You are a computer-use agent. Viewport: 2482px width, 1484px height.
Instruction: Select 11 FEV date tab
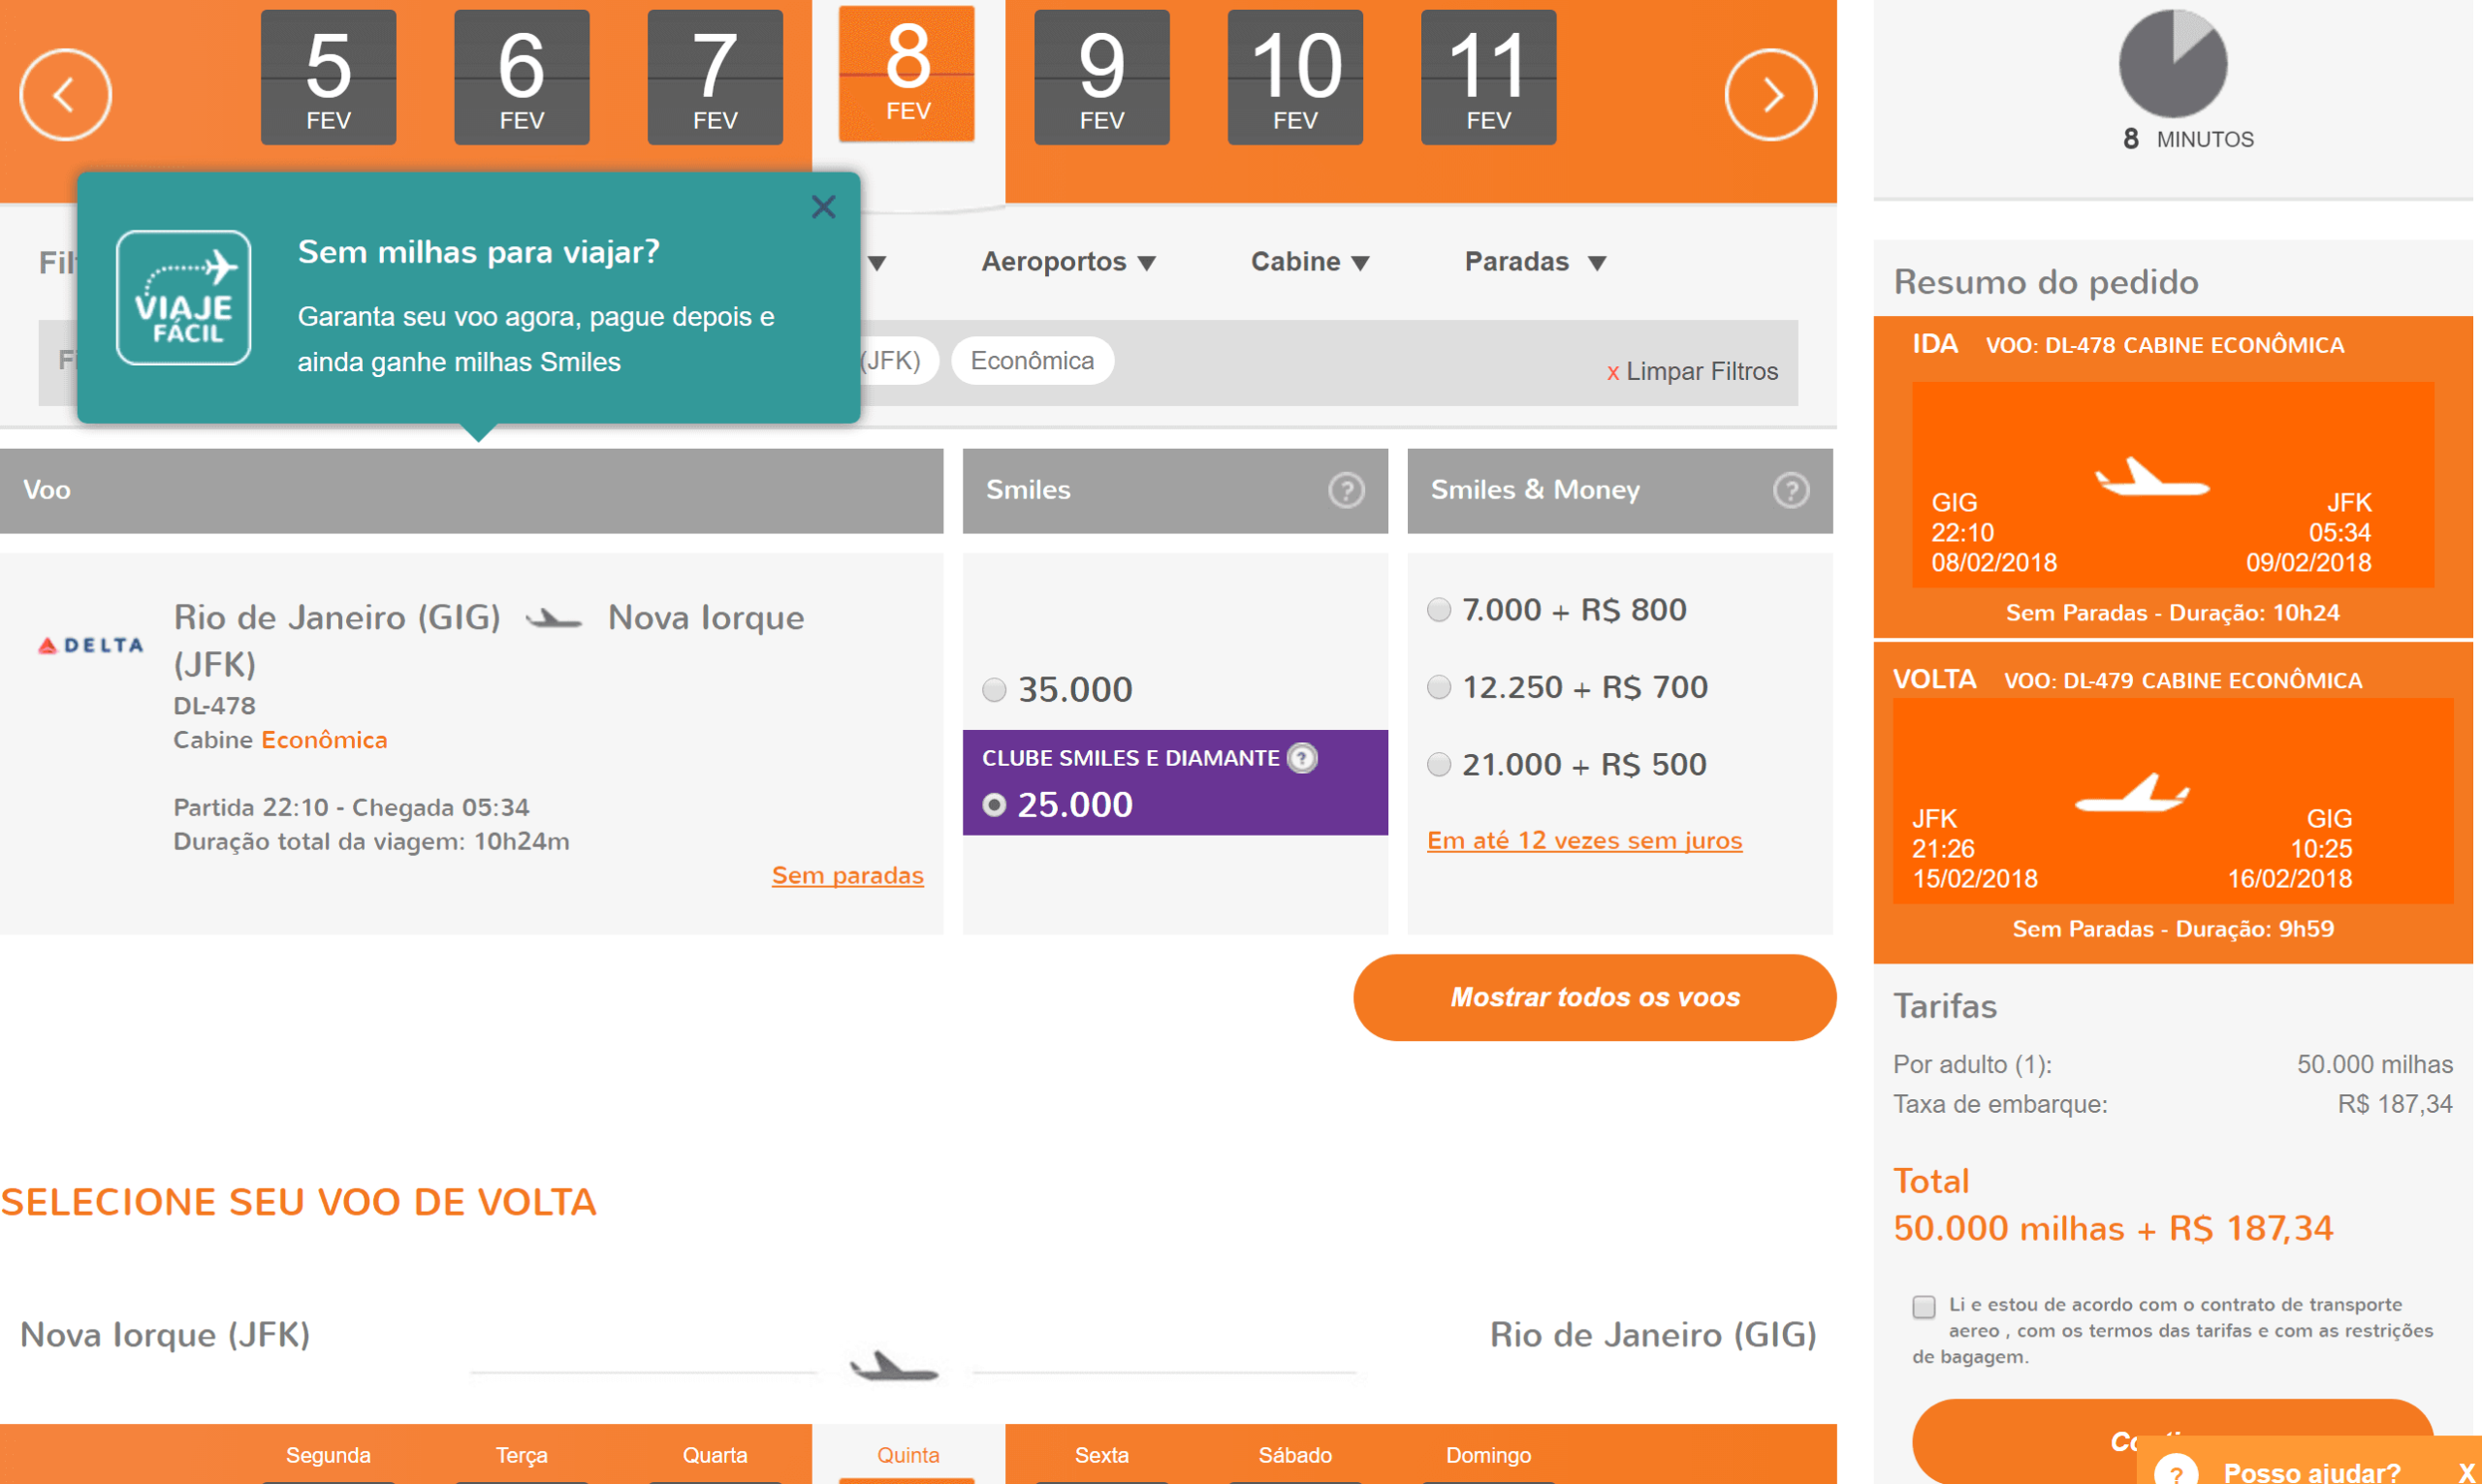click(1488, 77)
